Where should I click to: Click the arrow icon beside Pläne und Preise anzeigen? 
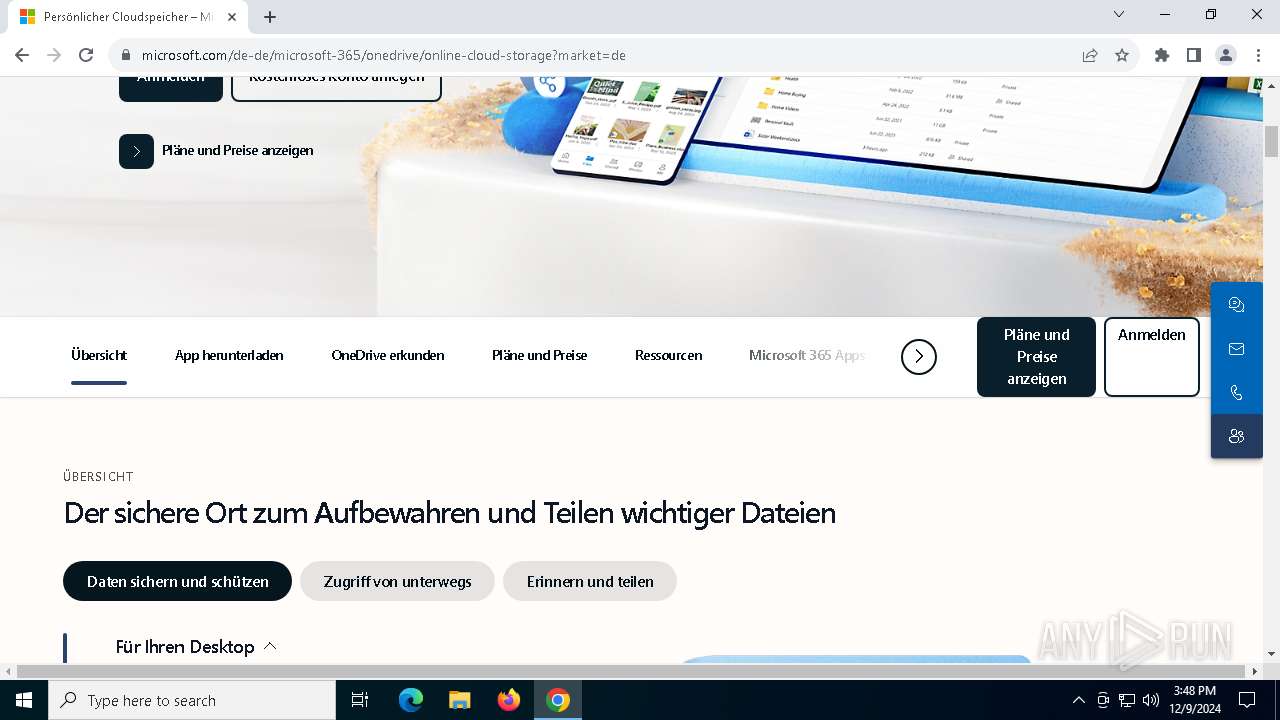pyautogui.click(x=136, y=151)
